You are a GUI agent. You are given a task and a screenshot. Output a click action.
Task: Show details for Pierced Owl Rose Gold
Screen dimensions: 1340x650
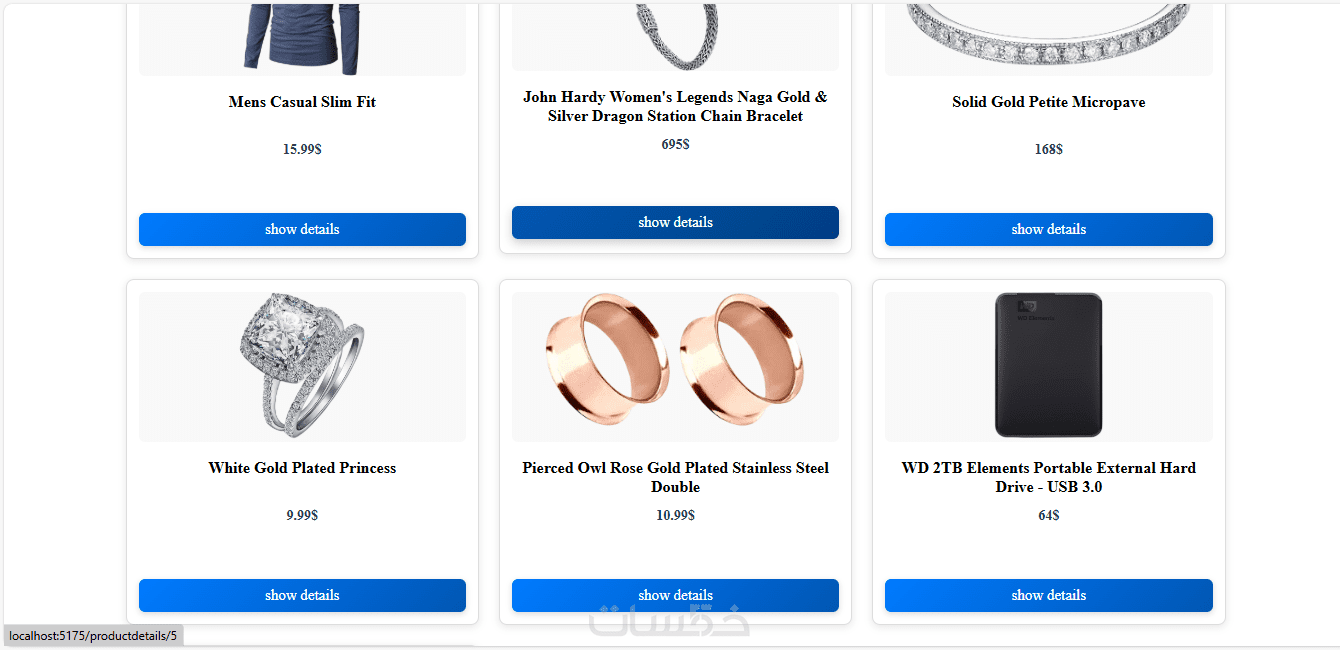tap(675, 595)
